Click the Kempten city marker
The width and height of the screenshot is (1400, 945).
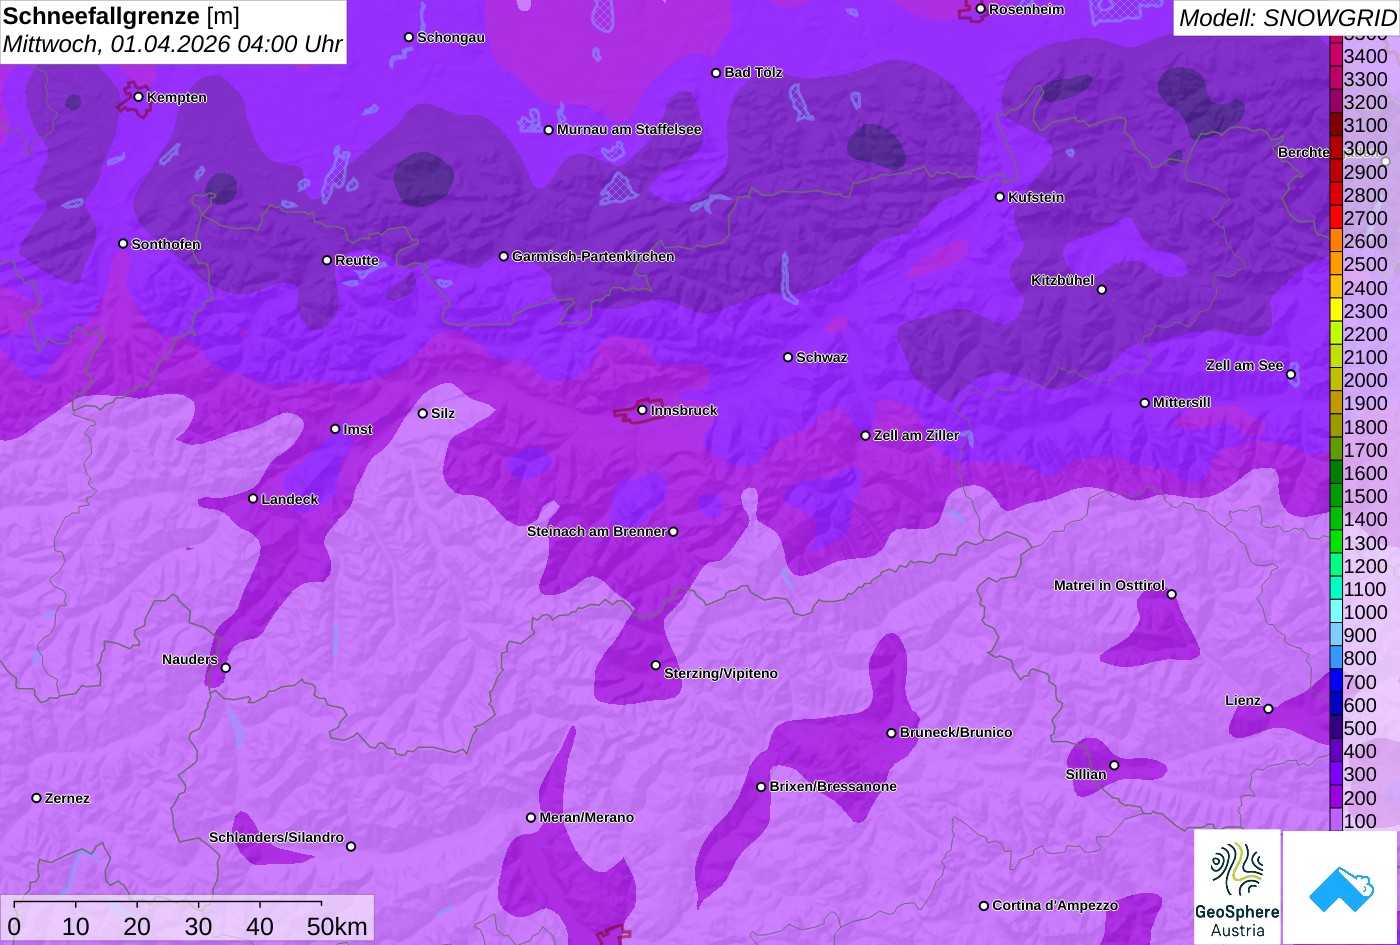[138, 97]
